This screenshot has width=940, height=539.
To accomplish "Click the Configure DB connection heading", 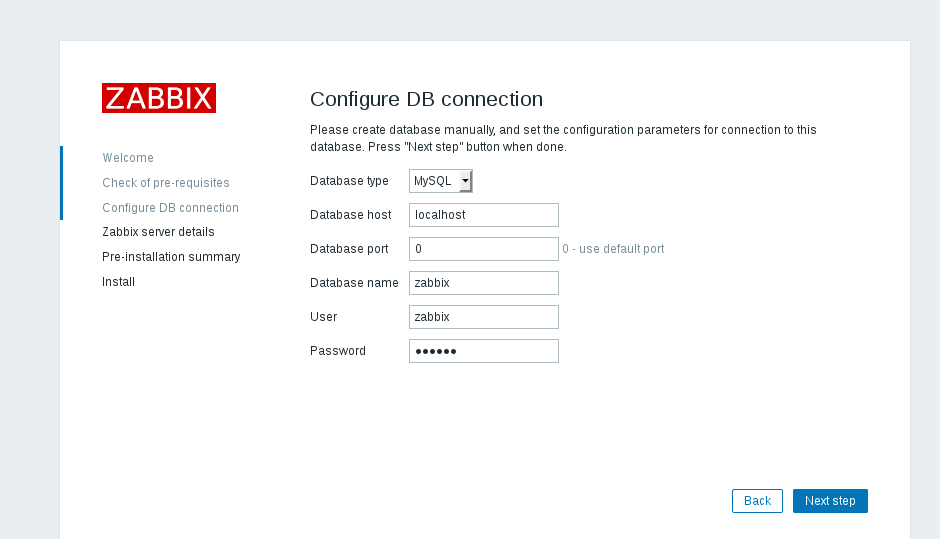I will (426, 99).
